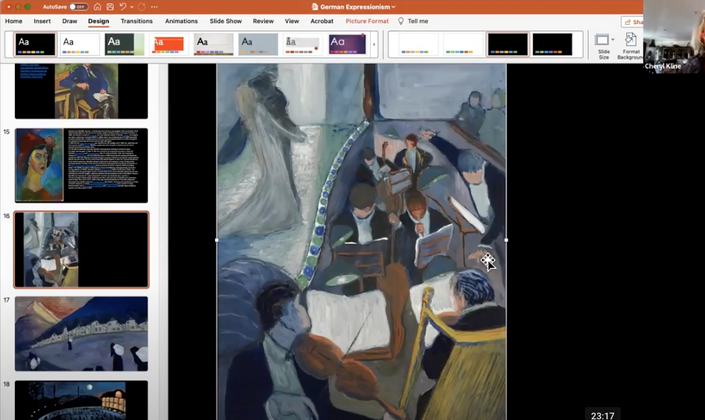This screenshot has width=705, height=420.
Task: Click the Undo arrow icon
Action: [122, 7]
